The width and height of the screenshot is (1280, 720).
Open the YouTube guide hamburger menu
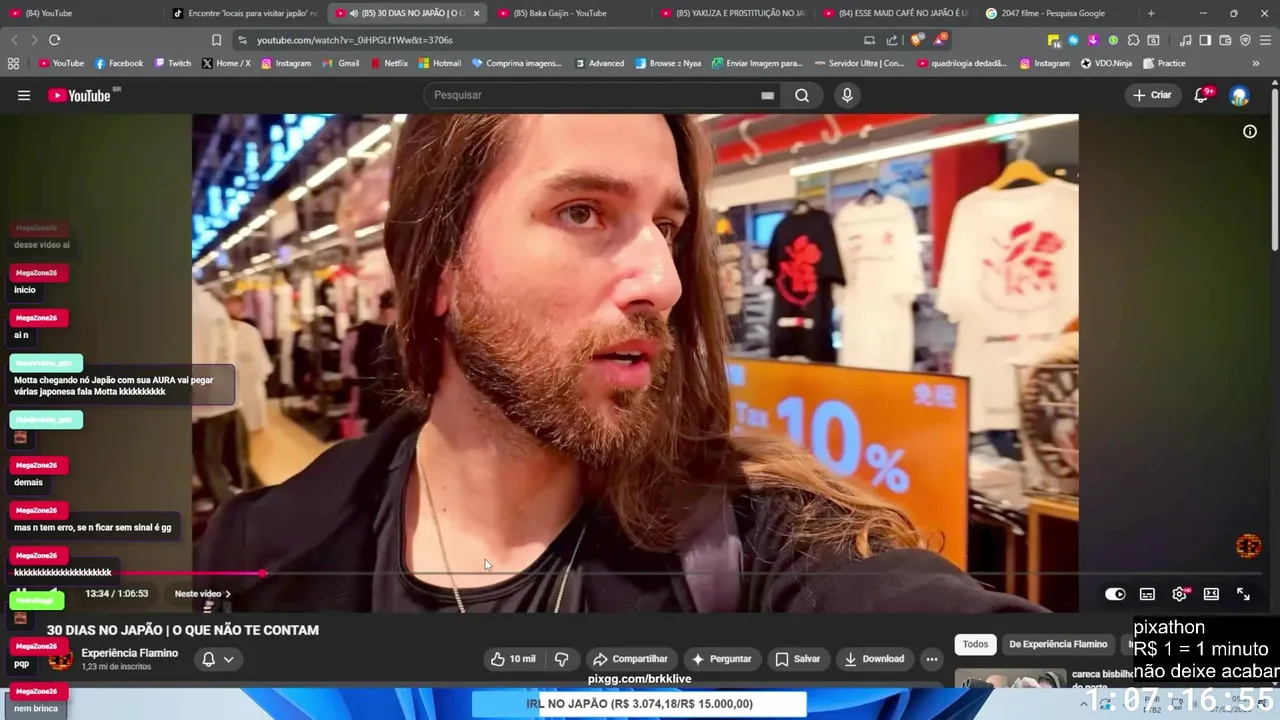24,95
